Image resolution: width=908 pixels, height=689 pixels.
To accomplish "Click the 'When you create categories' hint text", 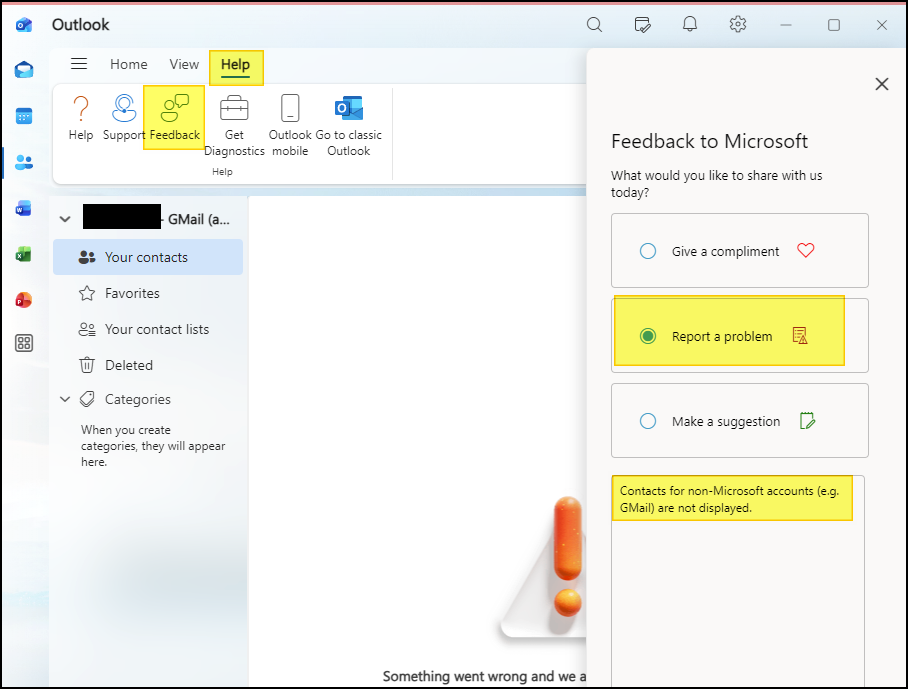I will point(153,446).
